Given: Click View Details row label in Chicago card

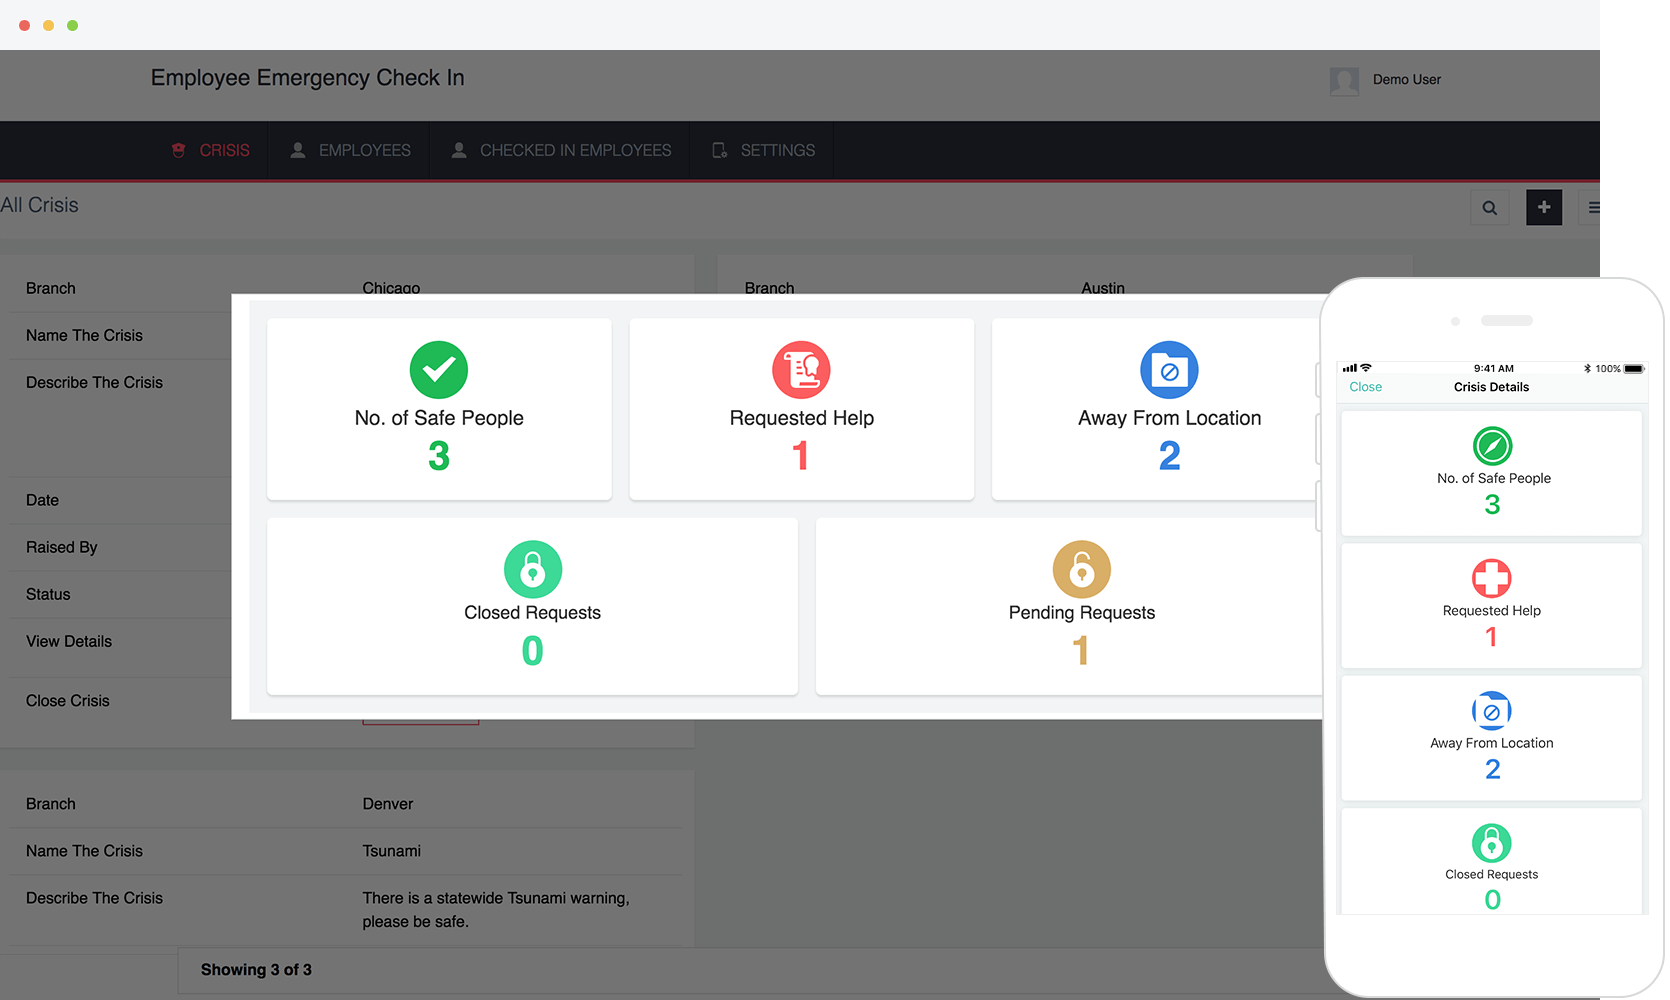Looking at the screenshot, I should click(69, 642).
